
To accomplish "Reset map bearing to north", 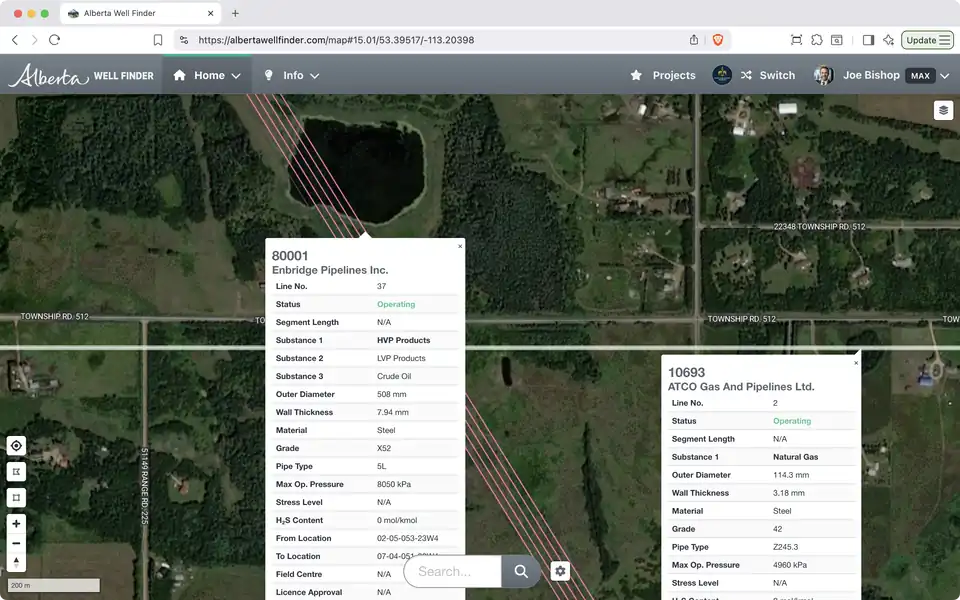I will click(x=17, y=561).
